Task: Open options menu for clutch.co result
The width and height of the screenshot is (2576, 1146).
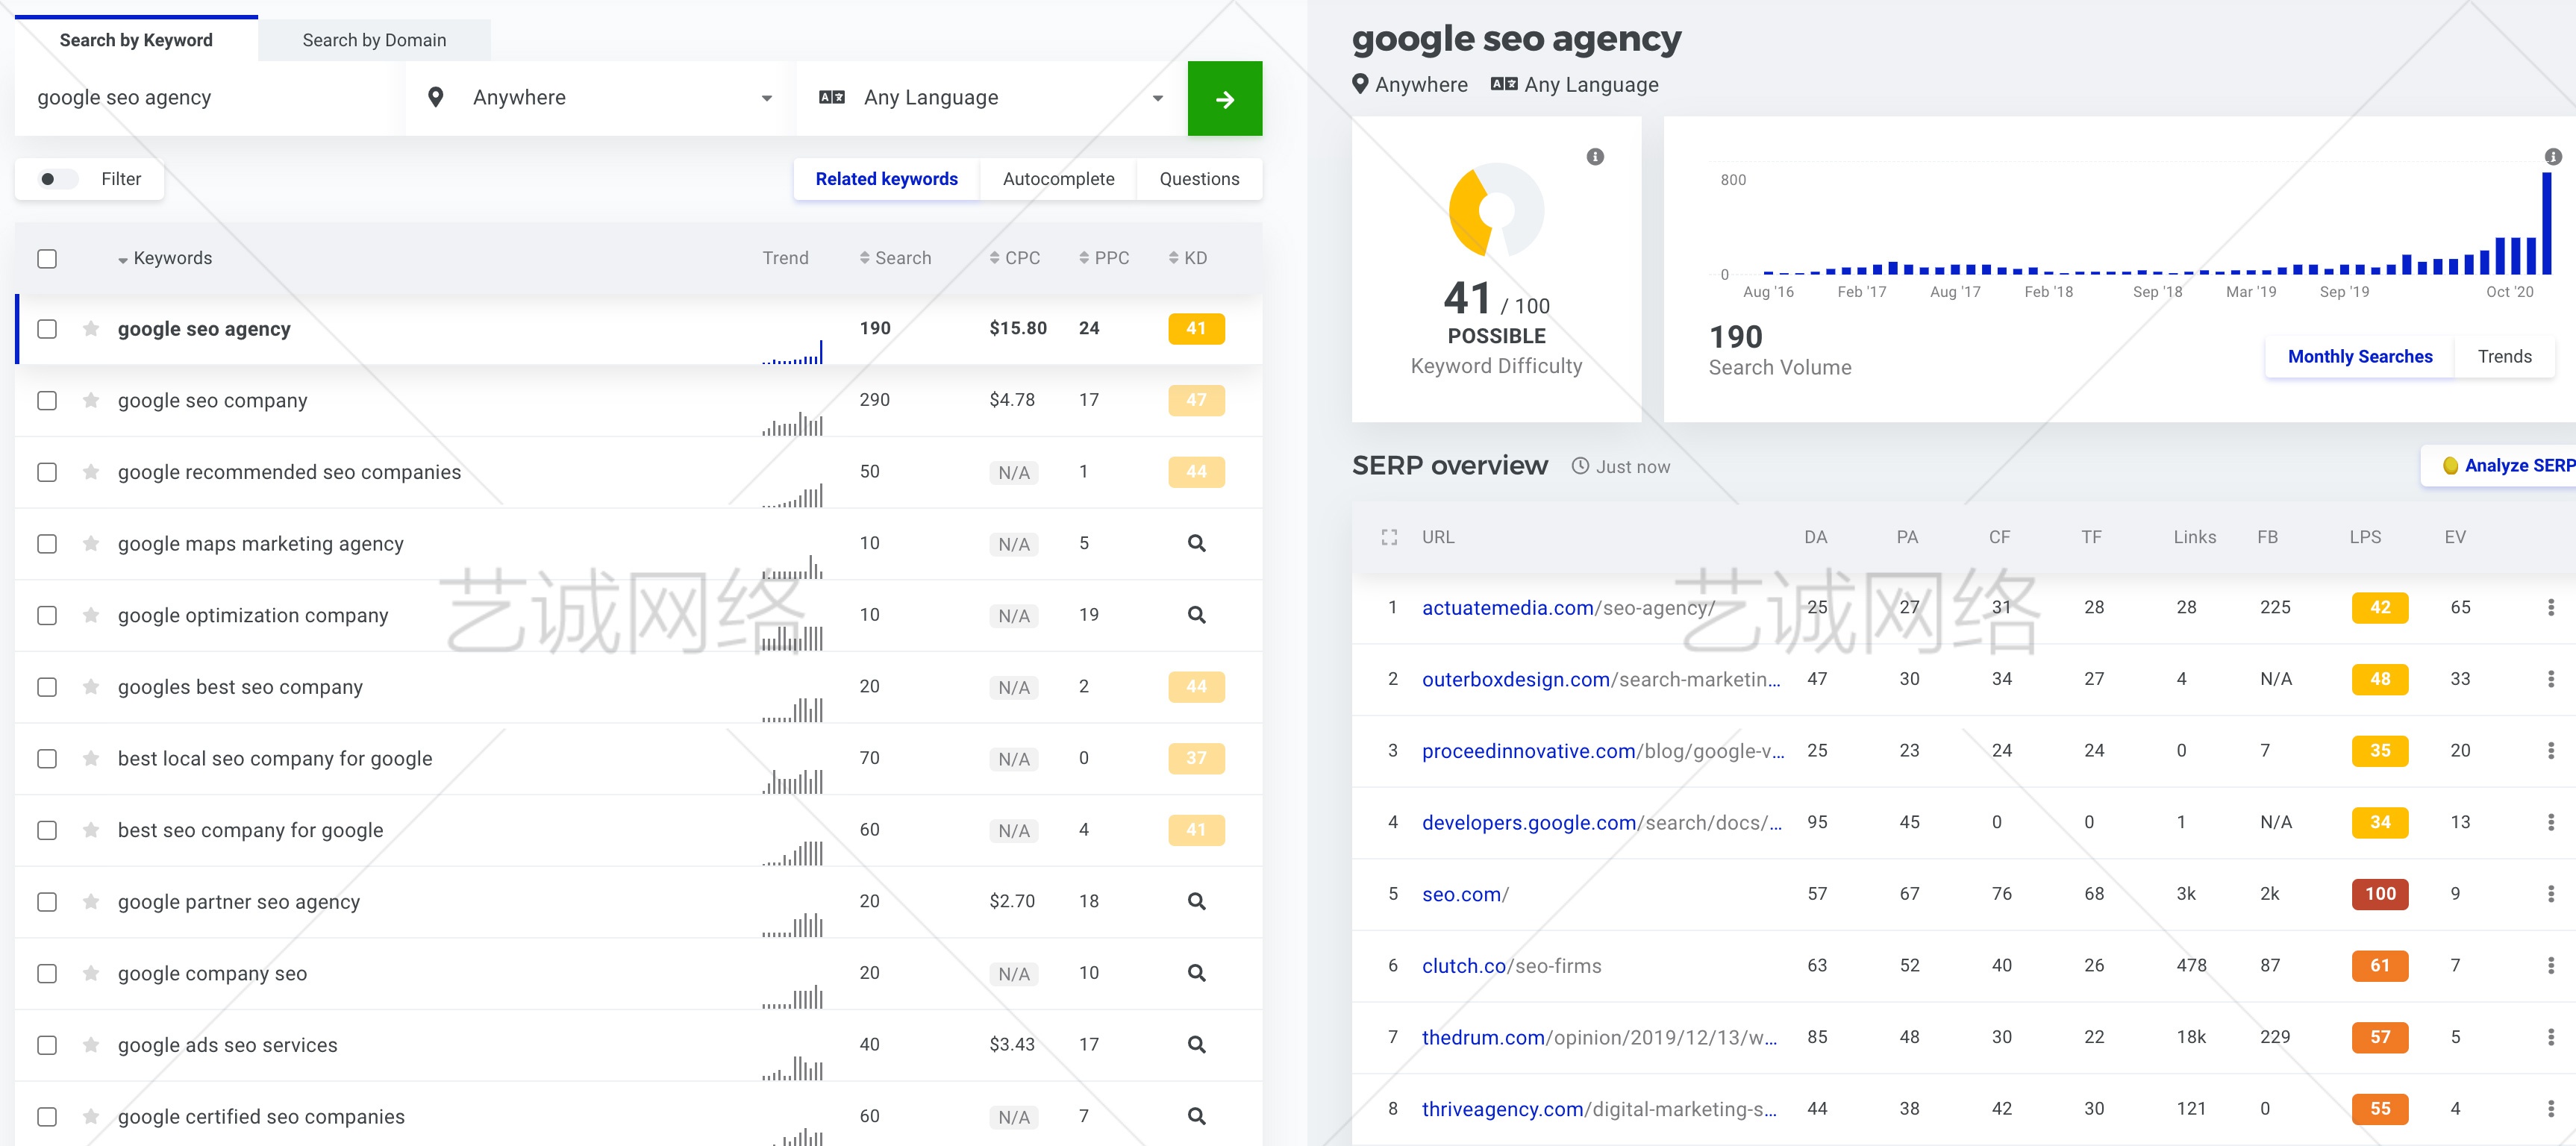Action: 2550,966
